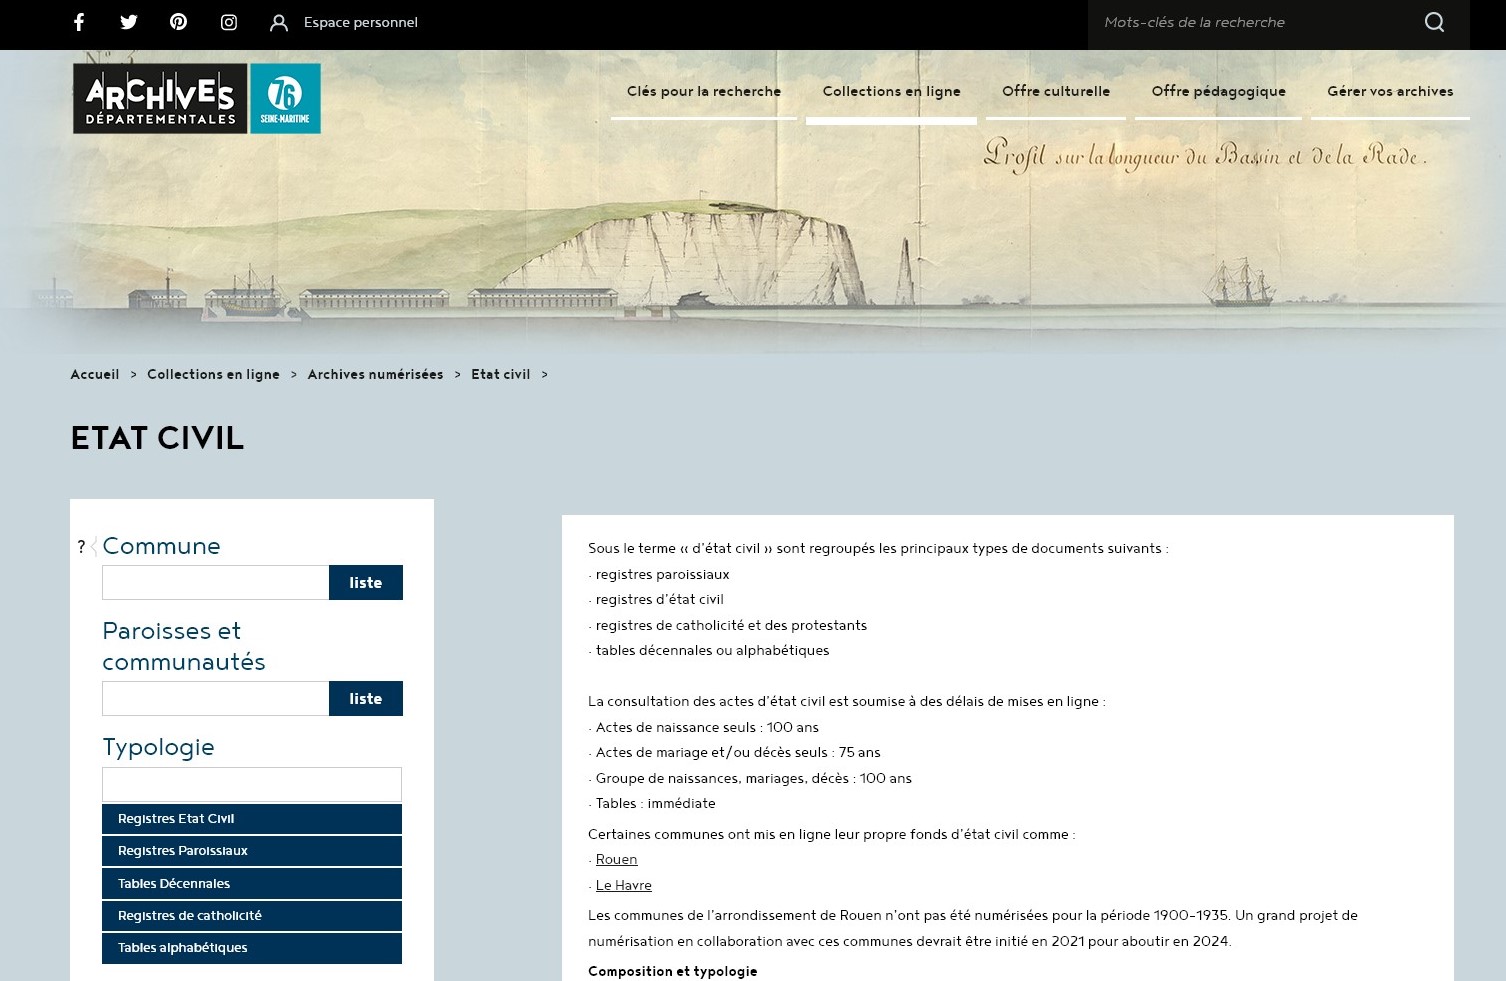Click the search magnifier icon
Viewport: 1506px width, 981px height.
pyautogui.click(x=1434, y=22)
